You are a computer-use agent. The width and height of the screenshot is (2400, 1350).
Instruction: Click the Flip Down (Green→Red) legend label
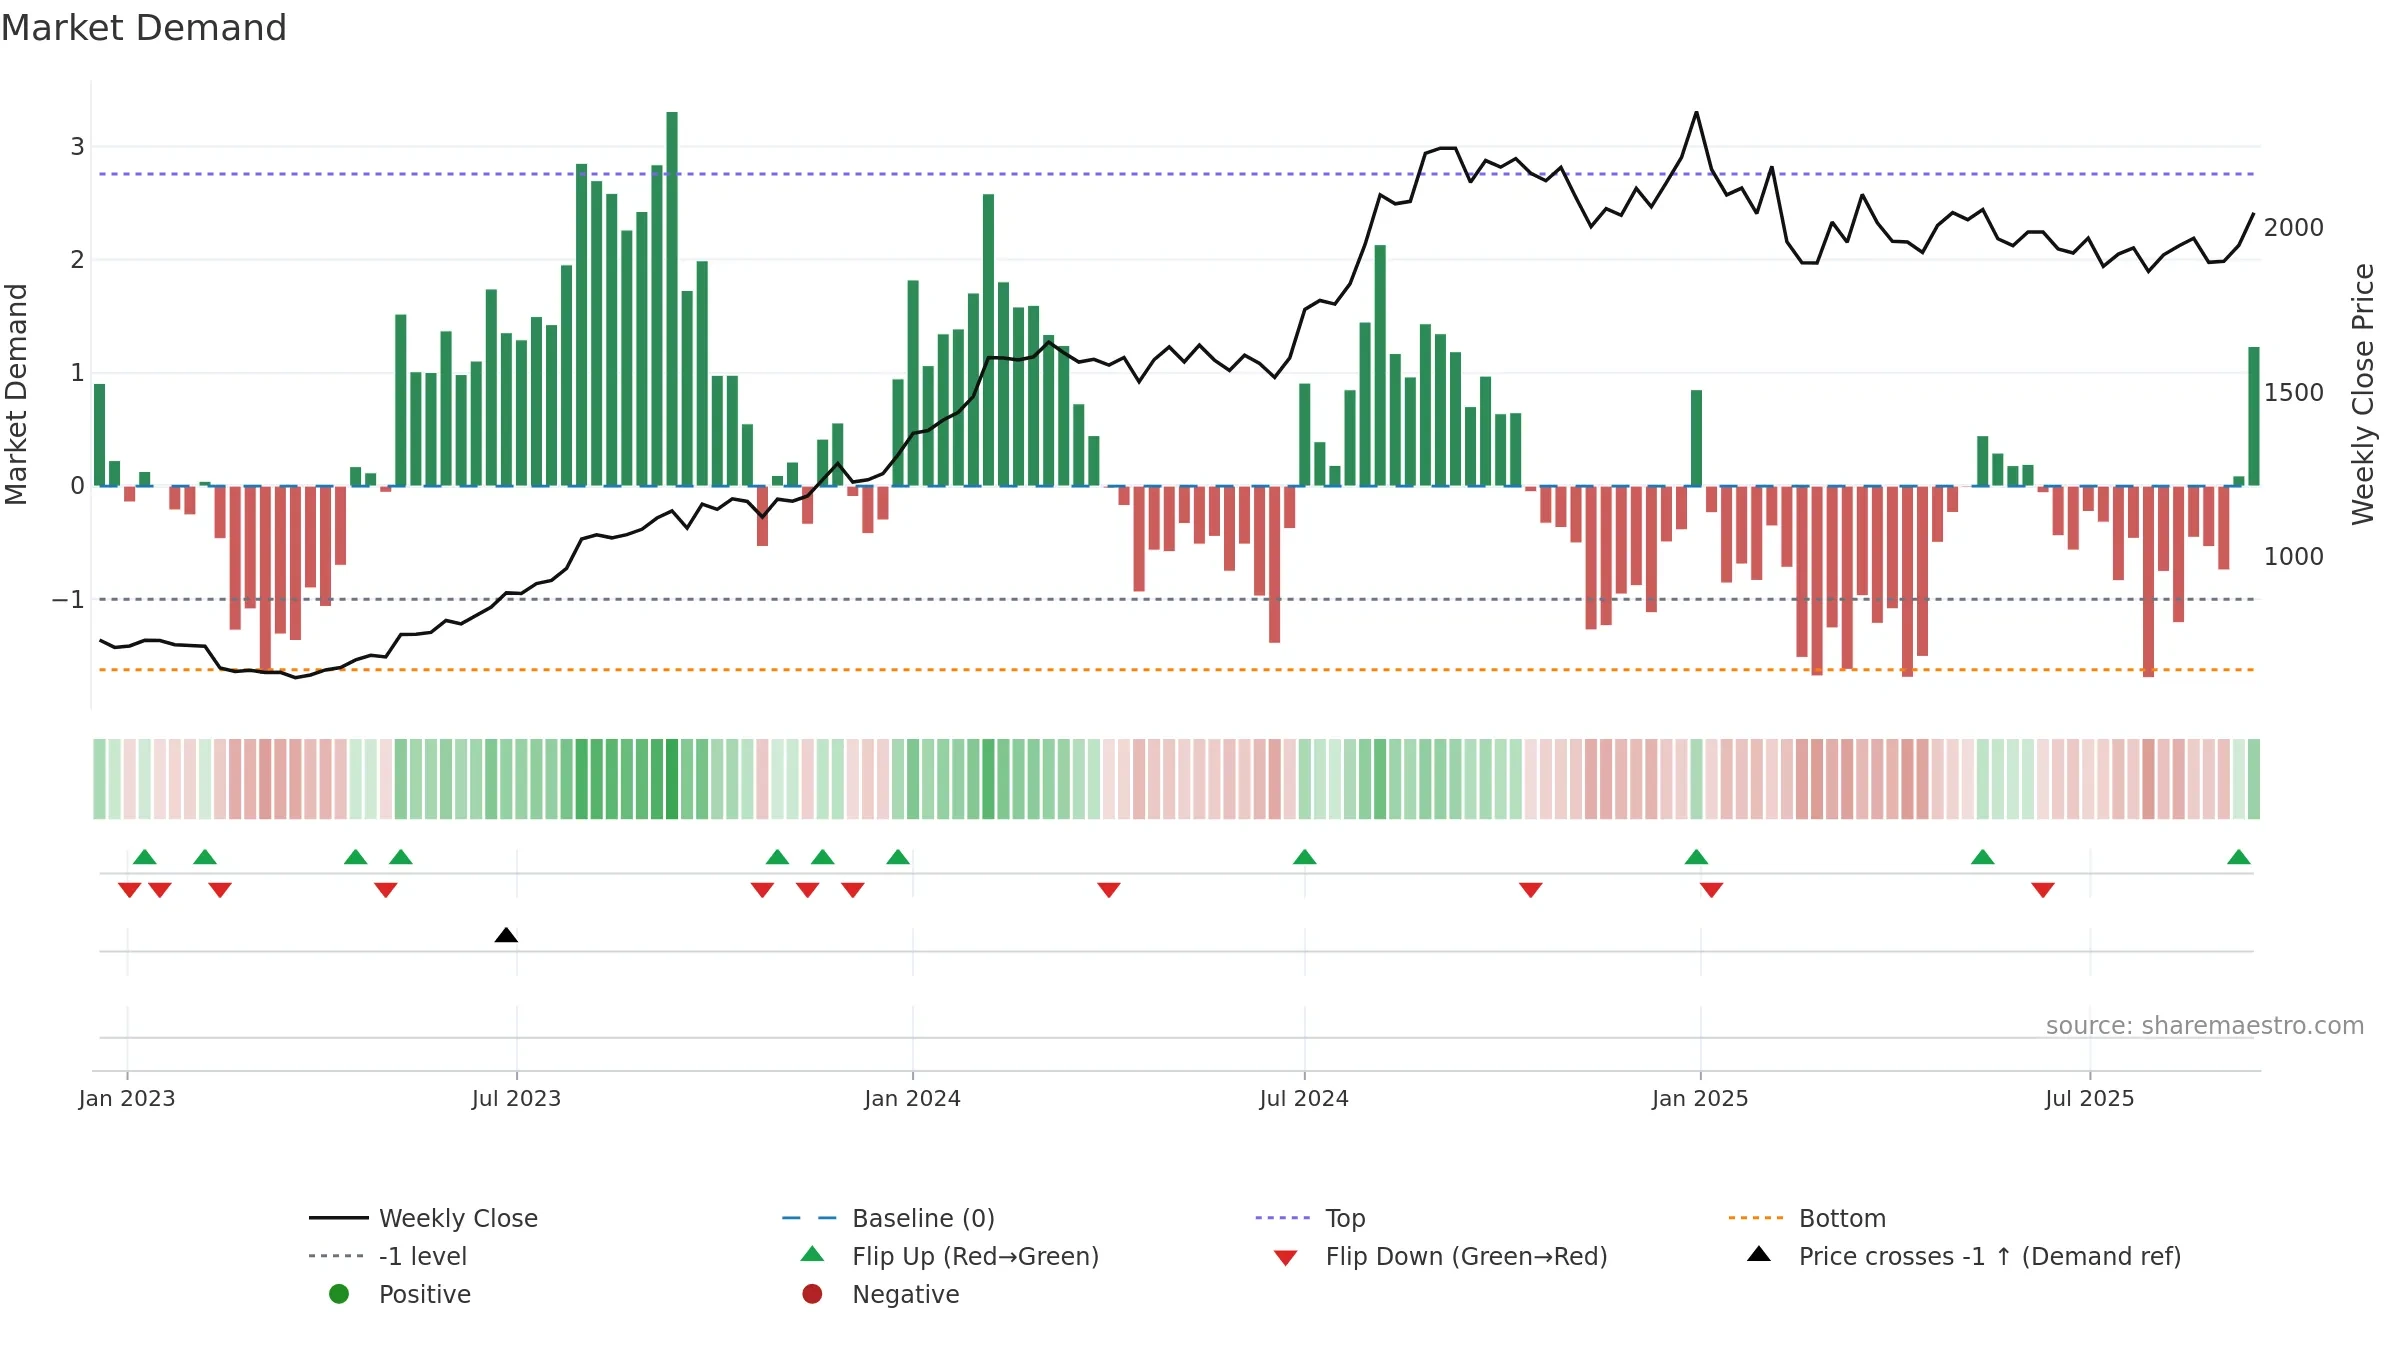coord(1466,1256)
